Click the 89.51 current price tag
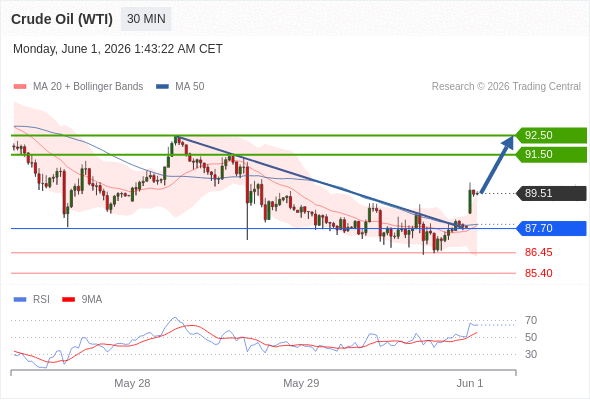 tap(551, 193)
